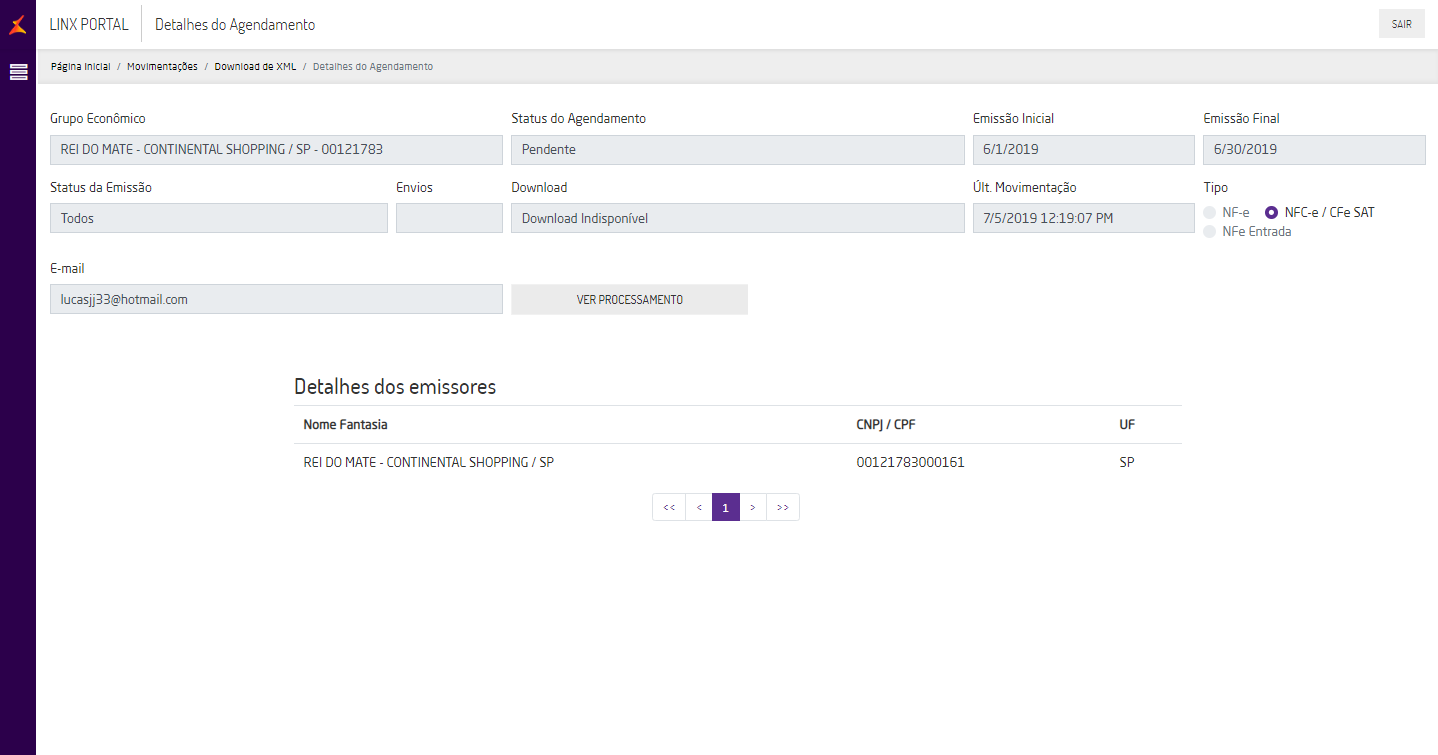
Task: Open the hamburger sidebar menu
Action: click(x=18, y=72)
